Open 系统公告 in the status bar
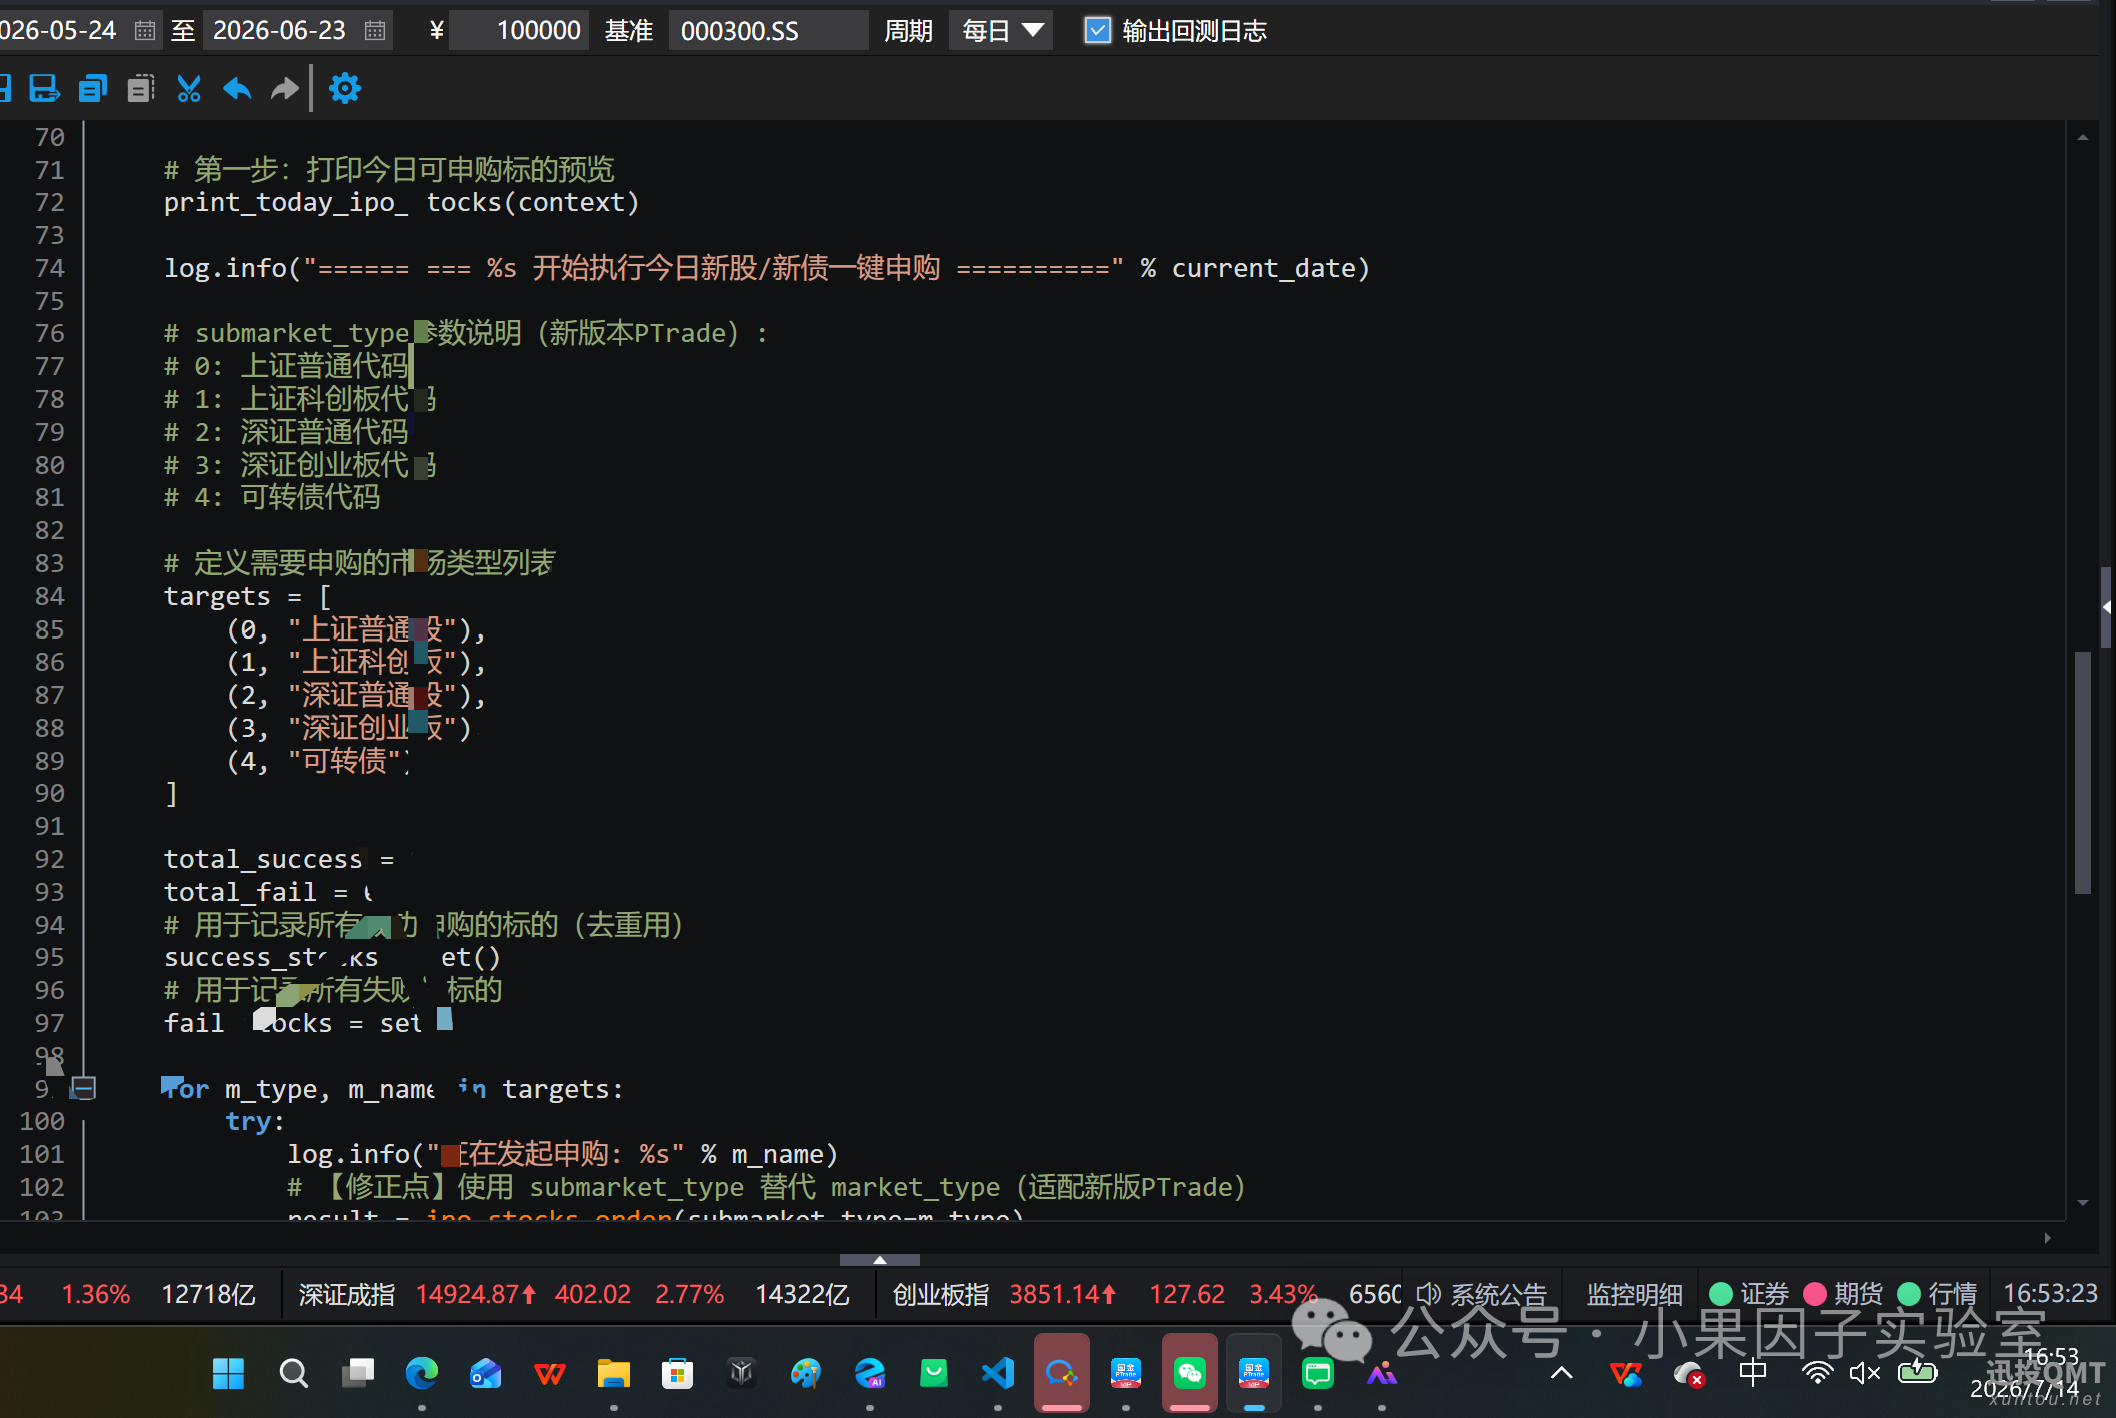This screenshot has width=2116, height=1418. pos(1498,1294)
